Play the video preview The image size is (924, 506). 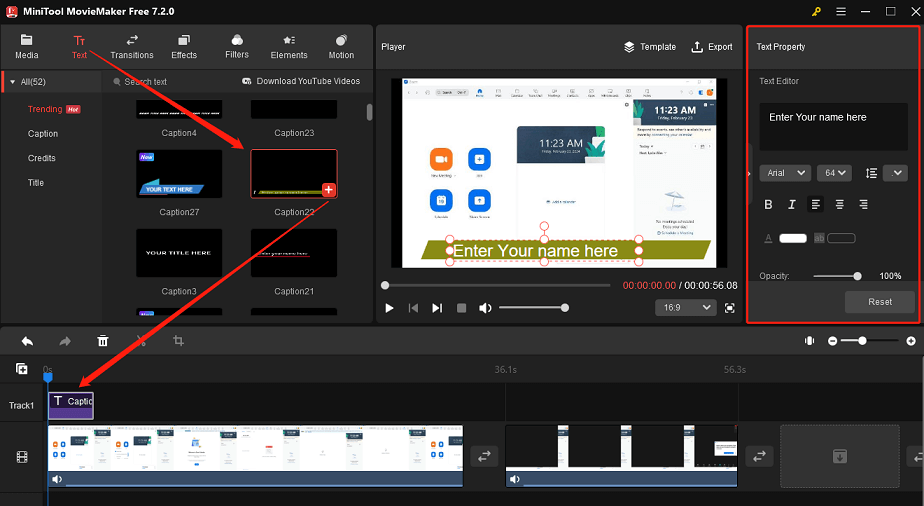click(x=389, y=308)
